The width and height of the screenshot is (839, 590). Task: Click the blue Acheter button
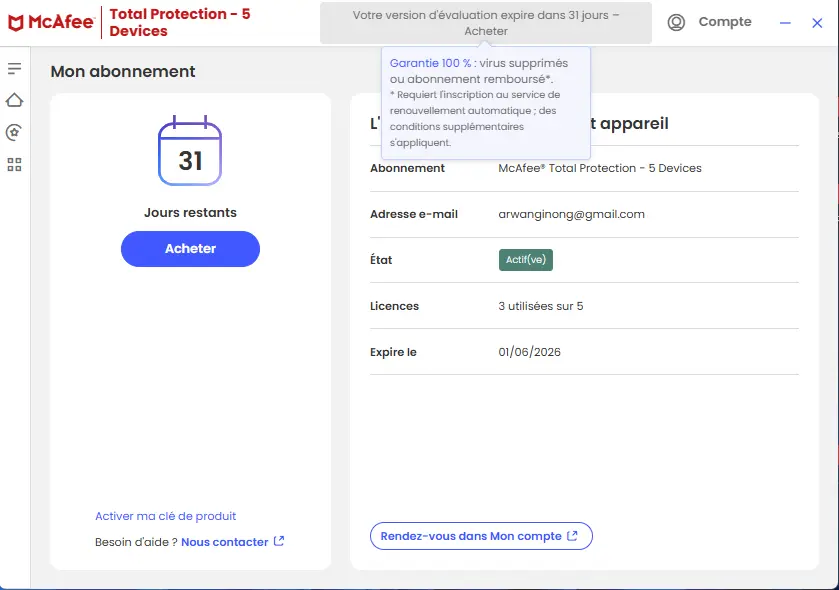coord(190,249)
